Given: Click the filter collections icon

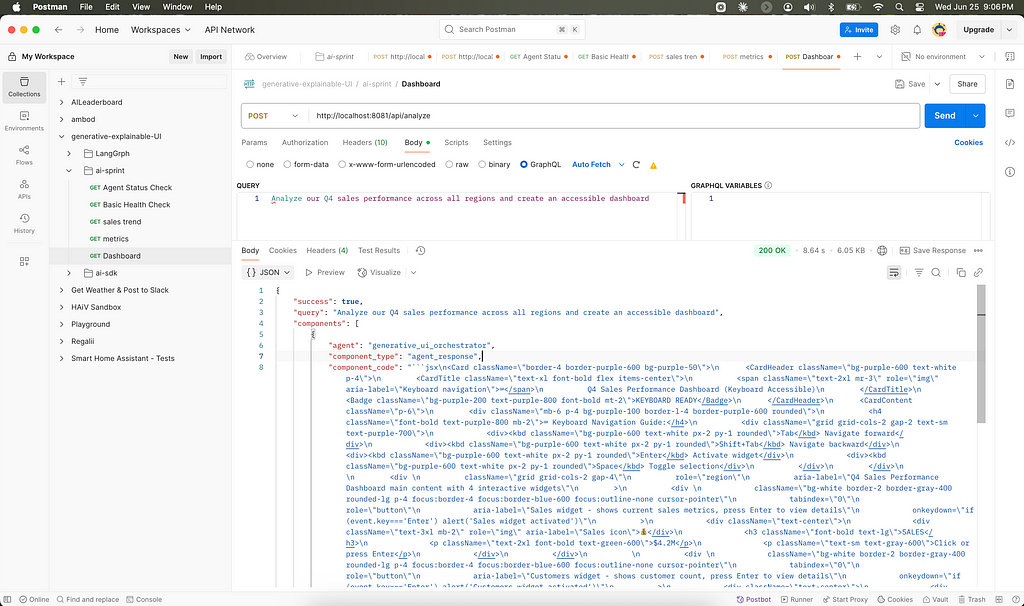Looking at the screenshot, I should pos(83,82).
